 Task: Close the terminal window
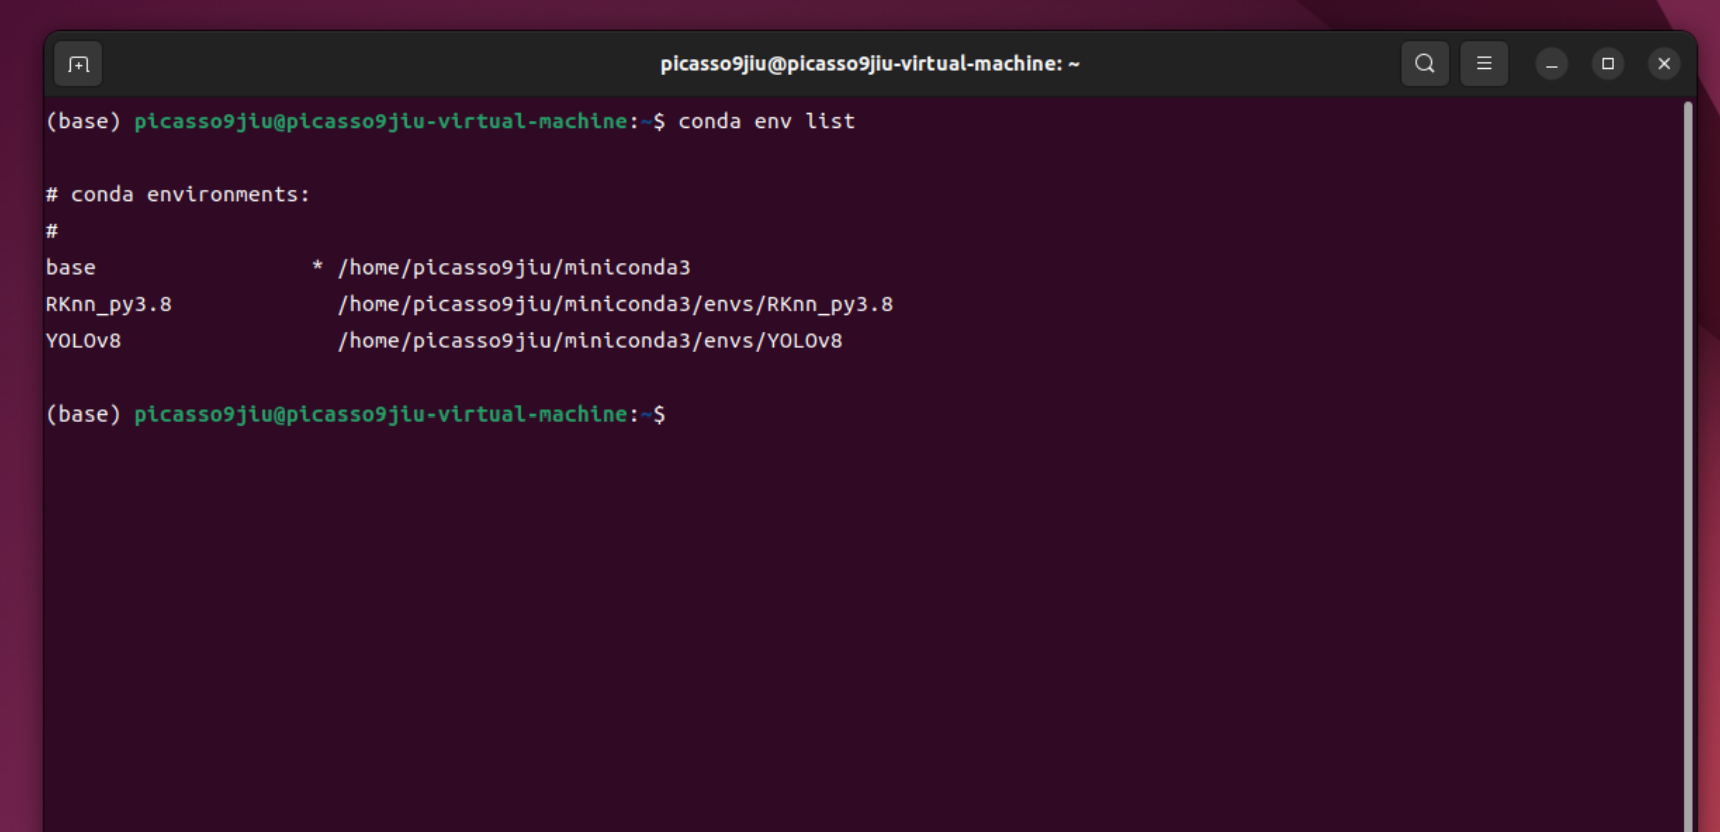pos(1664,64)
